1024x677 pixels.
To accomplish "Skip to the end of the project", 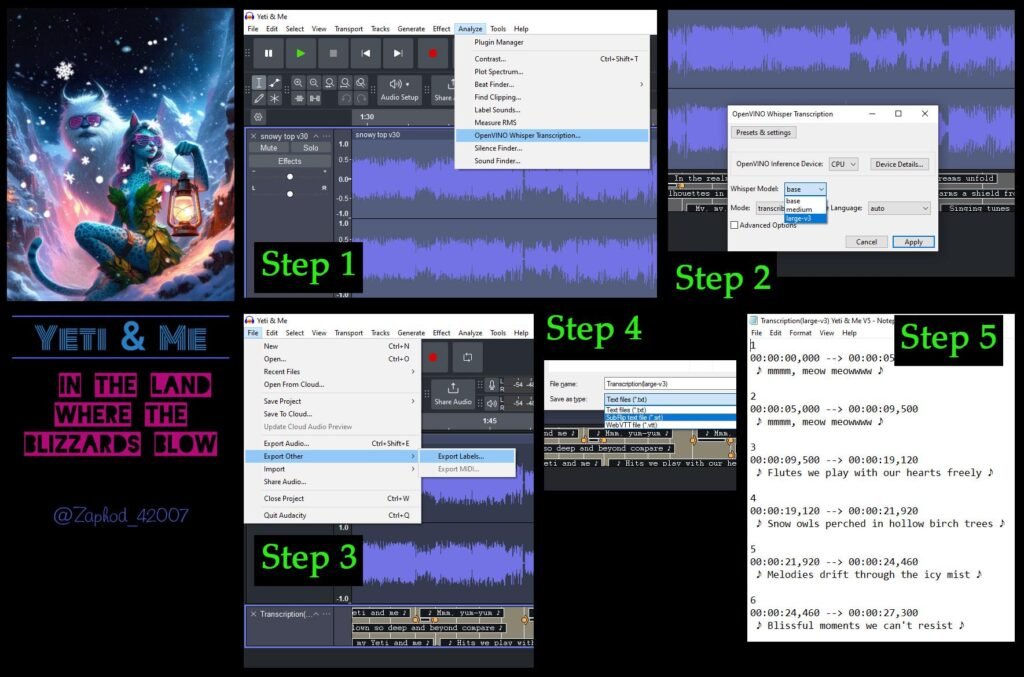I will click(398, 54).
